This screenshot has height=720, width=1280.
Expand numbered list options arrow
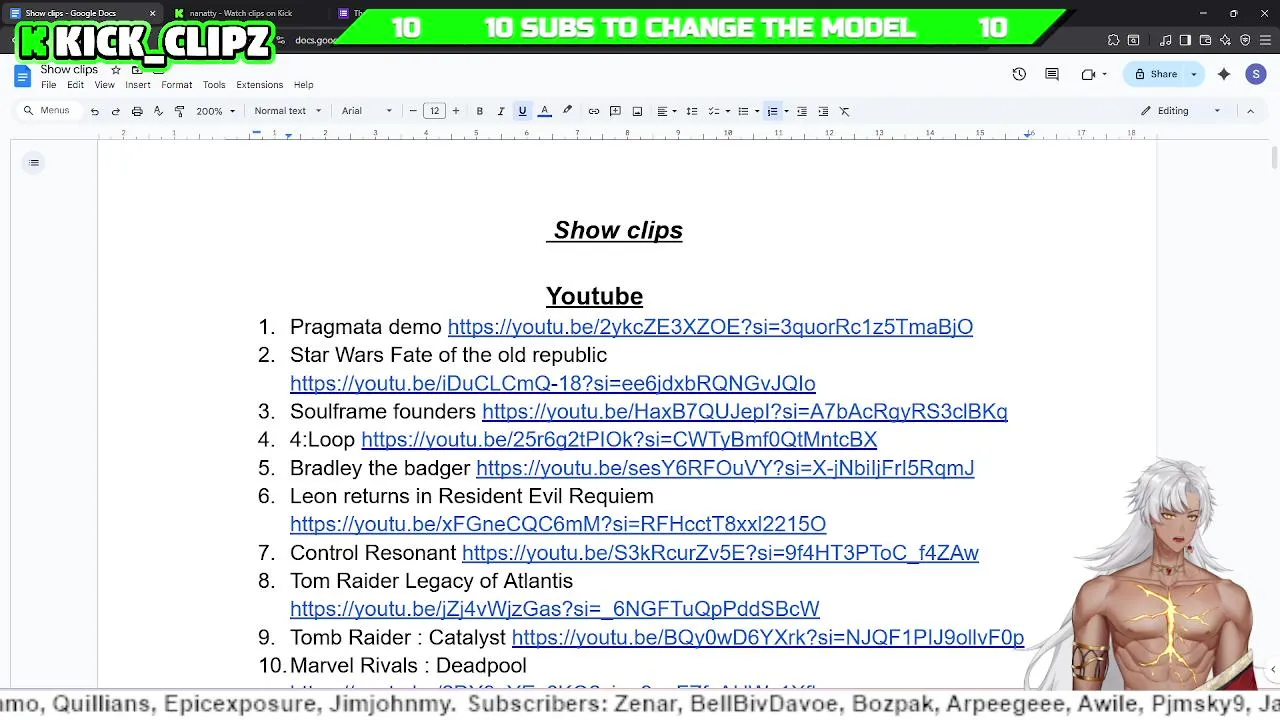(x=786, y=111)
